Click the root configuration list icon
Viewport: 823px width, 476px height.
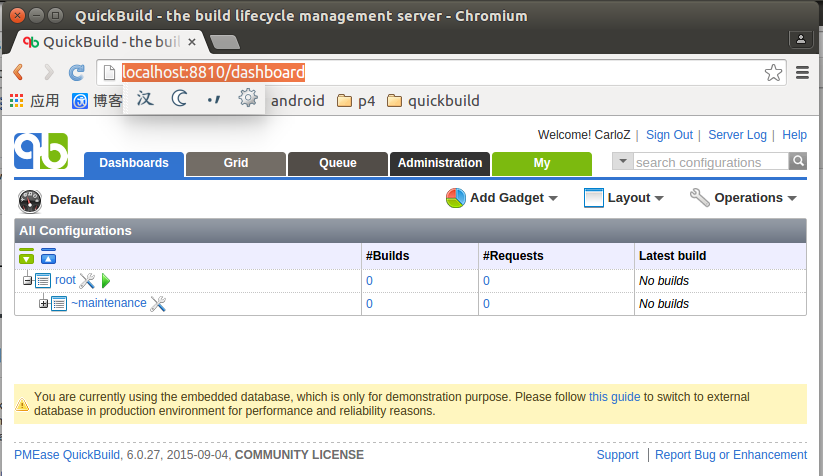43,281
